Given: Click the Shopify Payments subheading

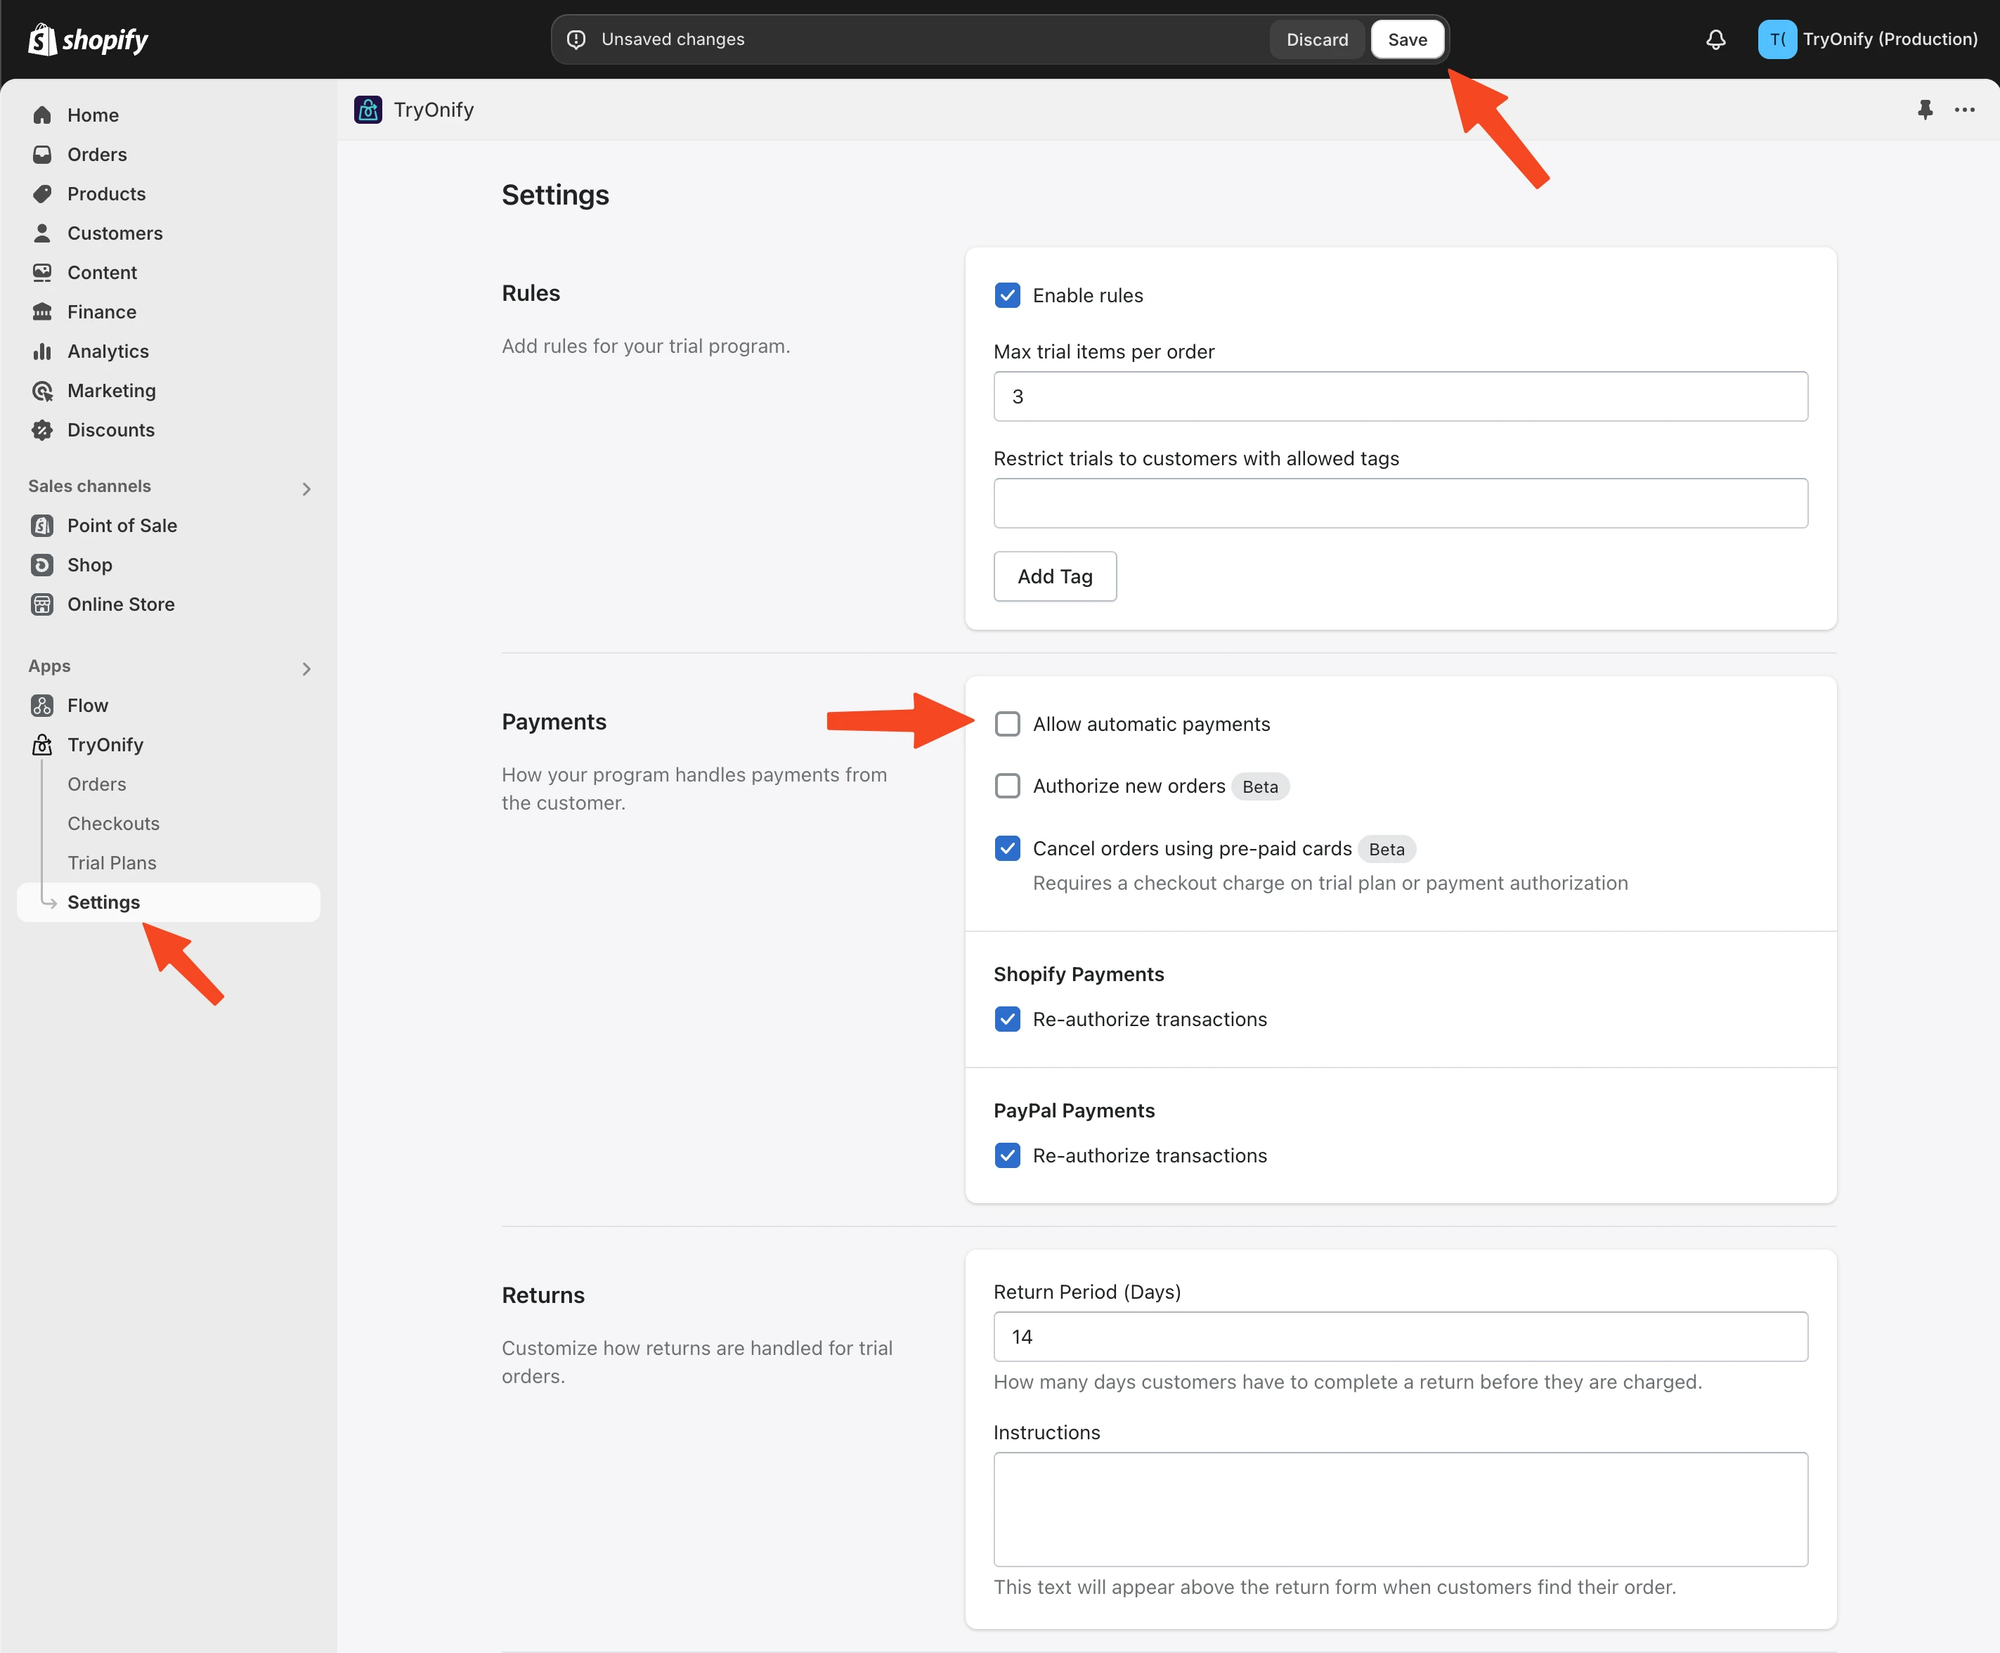Looking at the screenshot, I should pos(1079,974).
